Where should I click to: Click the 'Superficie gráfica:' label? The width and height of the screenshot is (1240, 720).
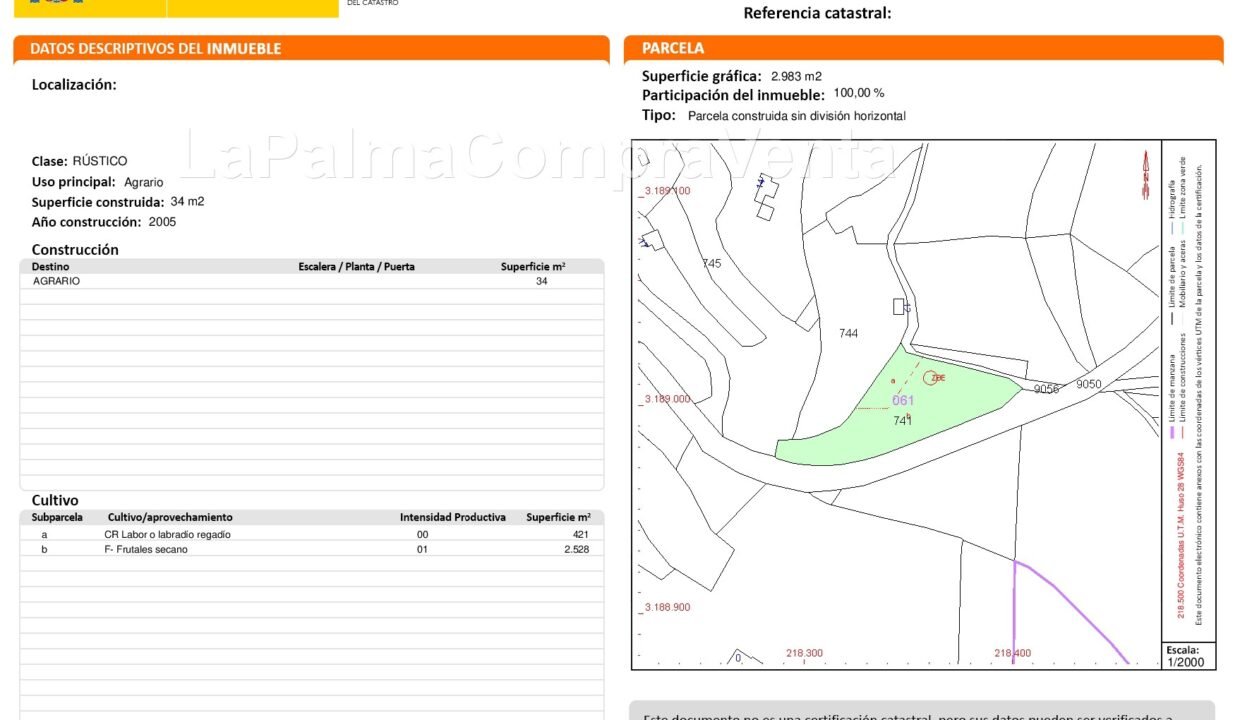coord(702,76)
